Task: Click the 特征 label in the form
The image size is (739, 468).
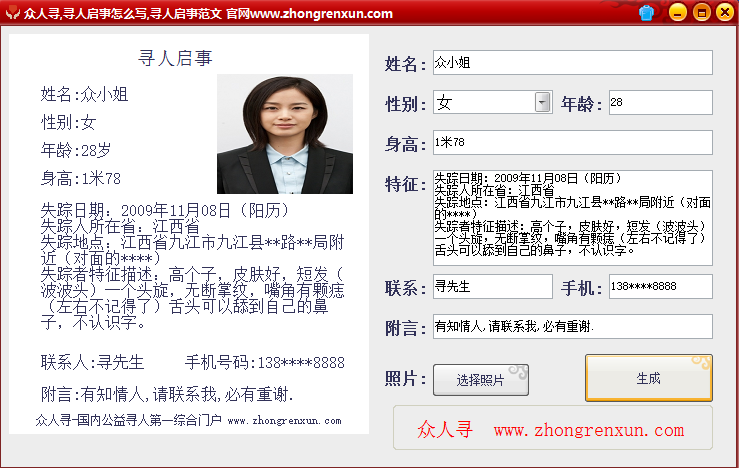Action: (x=405, y=184)
